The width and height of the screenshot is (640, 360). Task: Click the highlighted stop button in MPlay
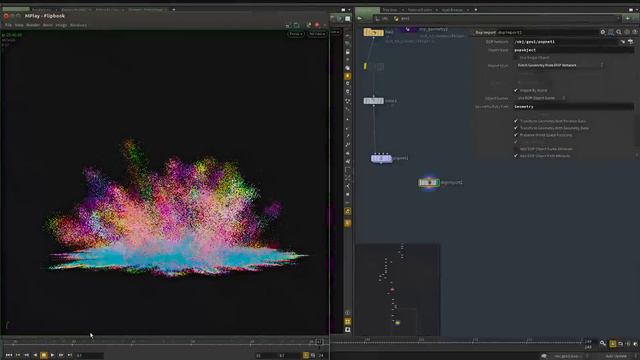click(44, 355)
